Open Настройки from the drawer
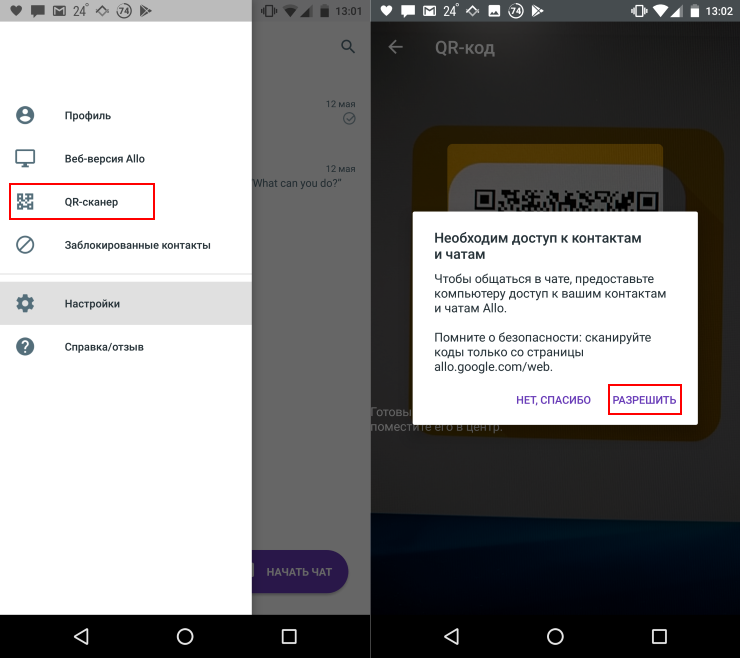 point(126,304)
